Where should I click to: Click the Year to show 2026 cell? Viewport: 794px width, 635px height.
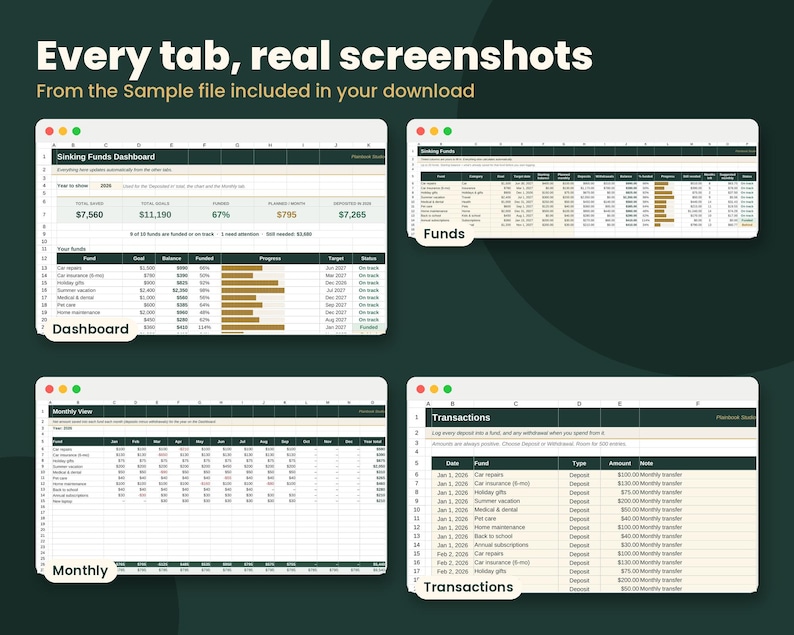click(x=106, y=186)
